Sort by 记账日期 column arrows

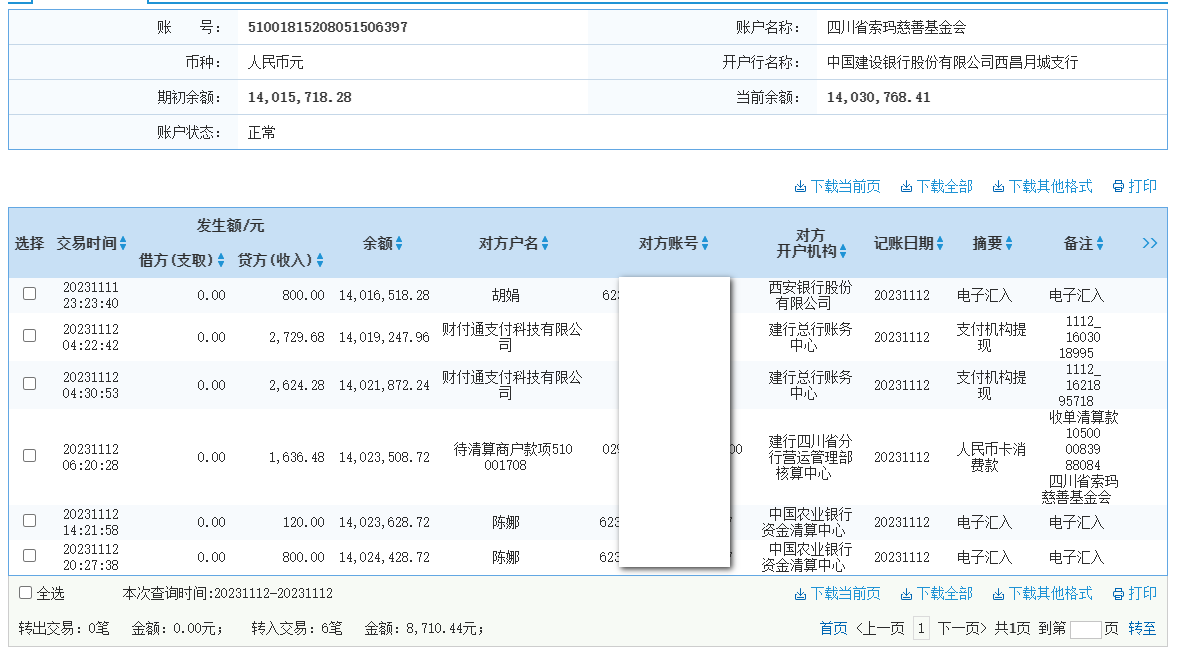pos(940,243)
